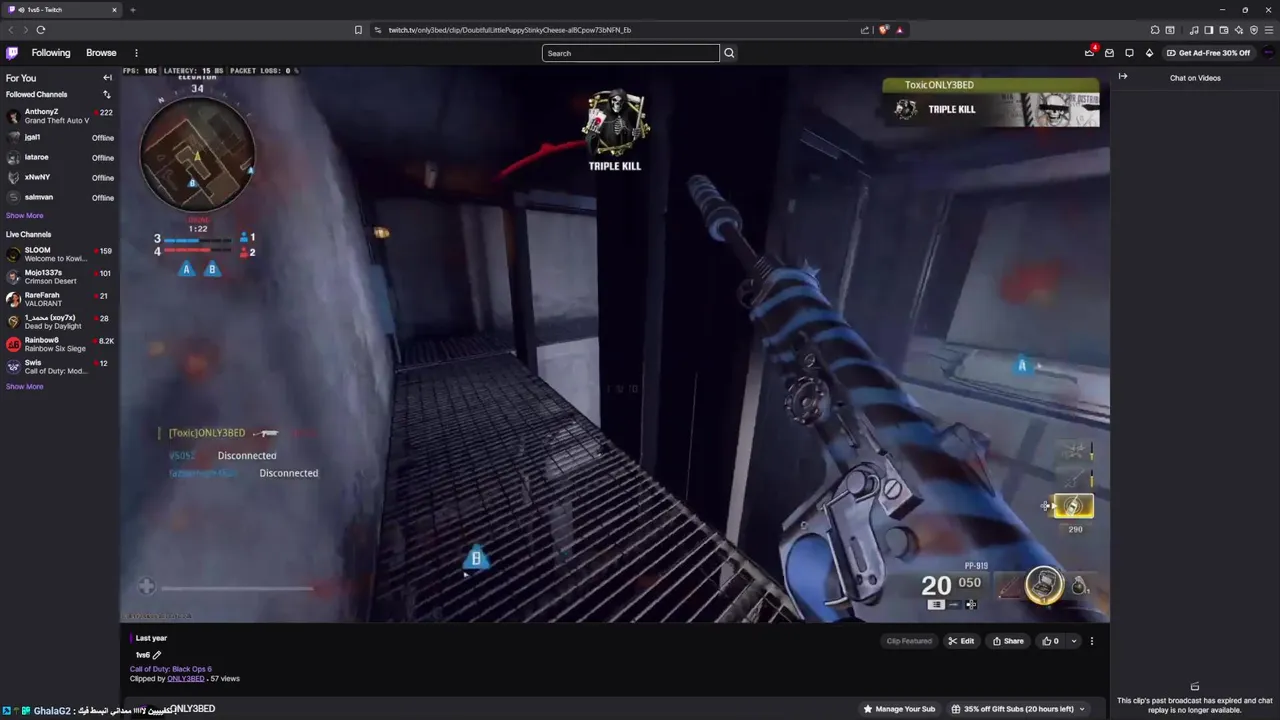Click the Twitch search input field

[630, 53]
